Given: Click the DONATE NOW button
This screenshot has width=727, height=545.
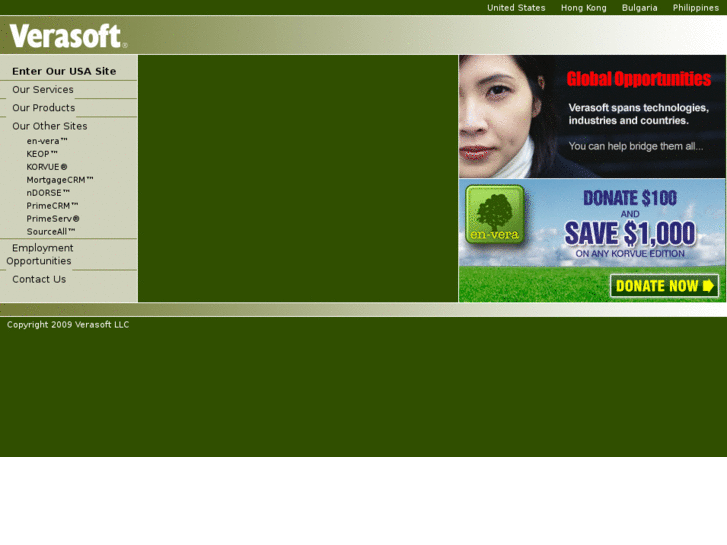Looking at the screenshot, I should pyautogui.click(x=664, y=286).
